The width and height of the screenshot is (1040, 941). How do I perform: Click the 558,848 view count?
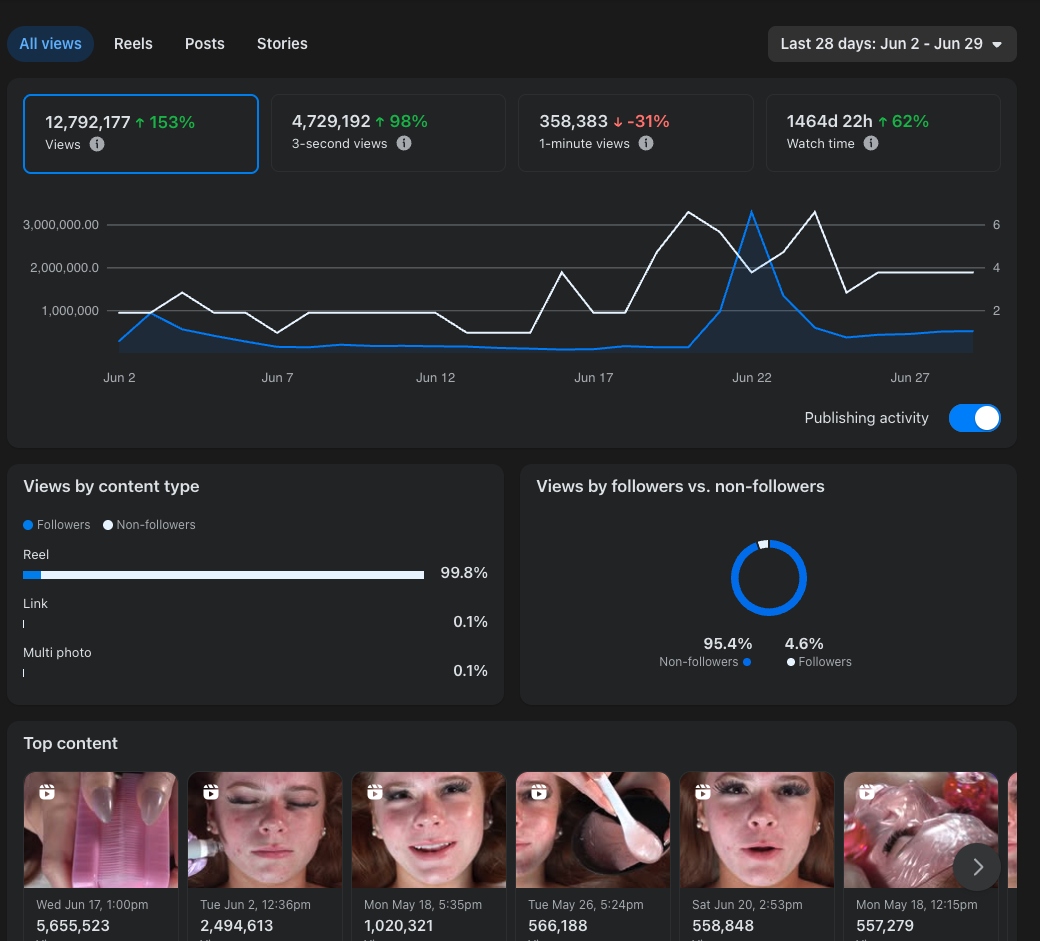coord(723,926)
